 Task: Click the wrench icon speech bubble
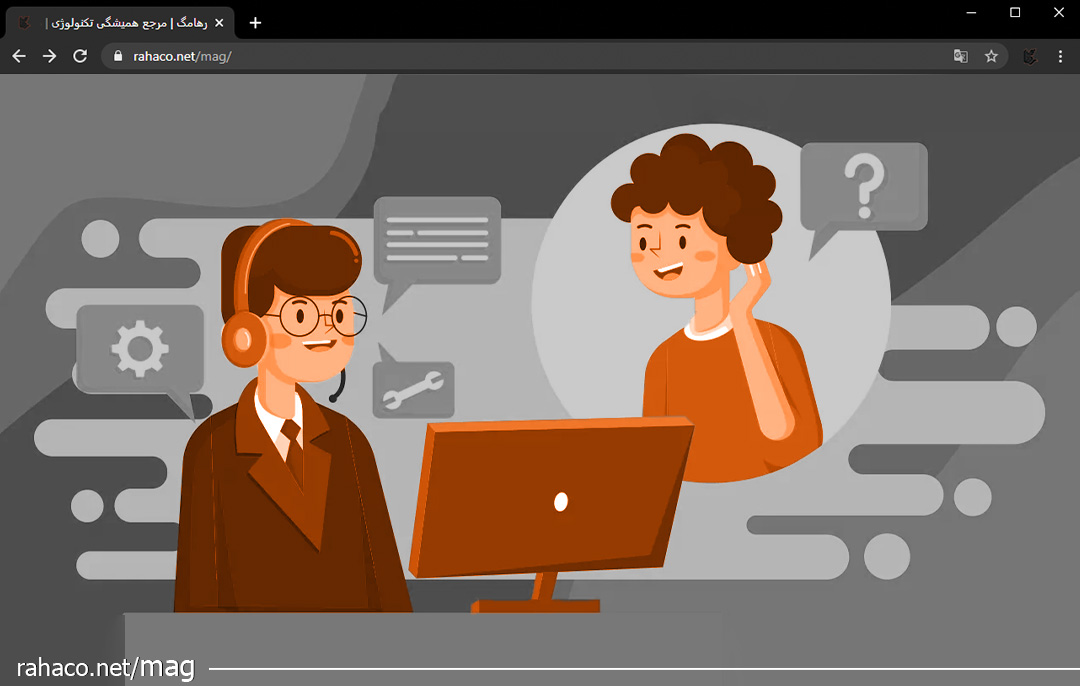[x=413, y=389]
